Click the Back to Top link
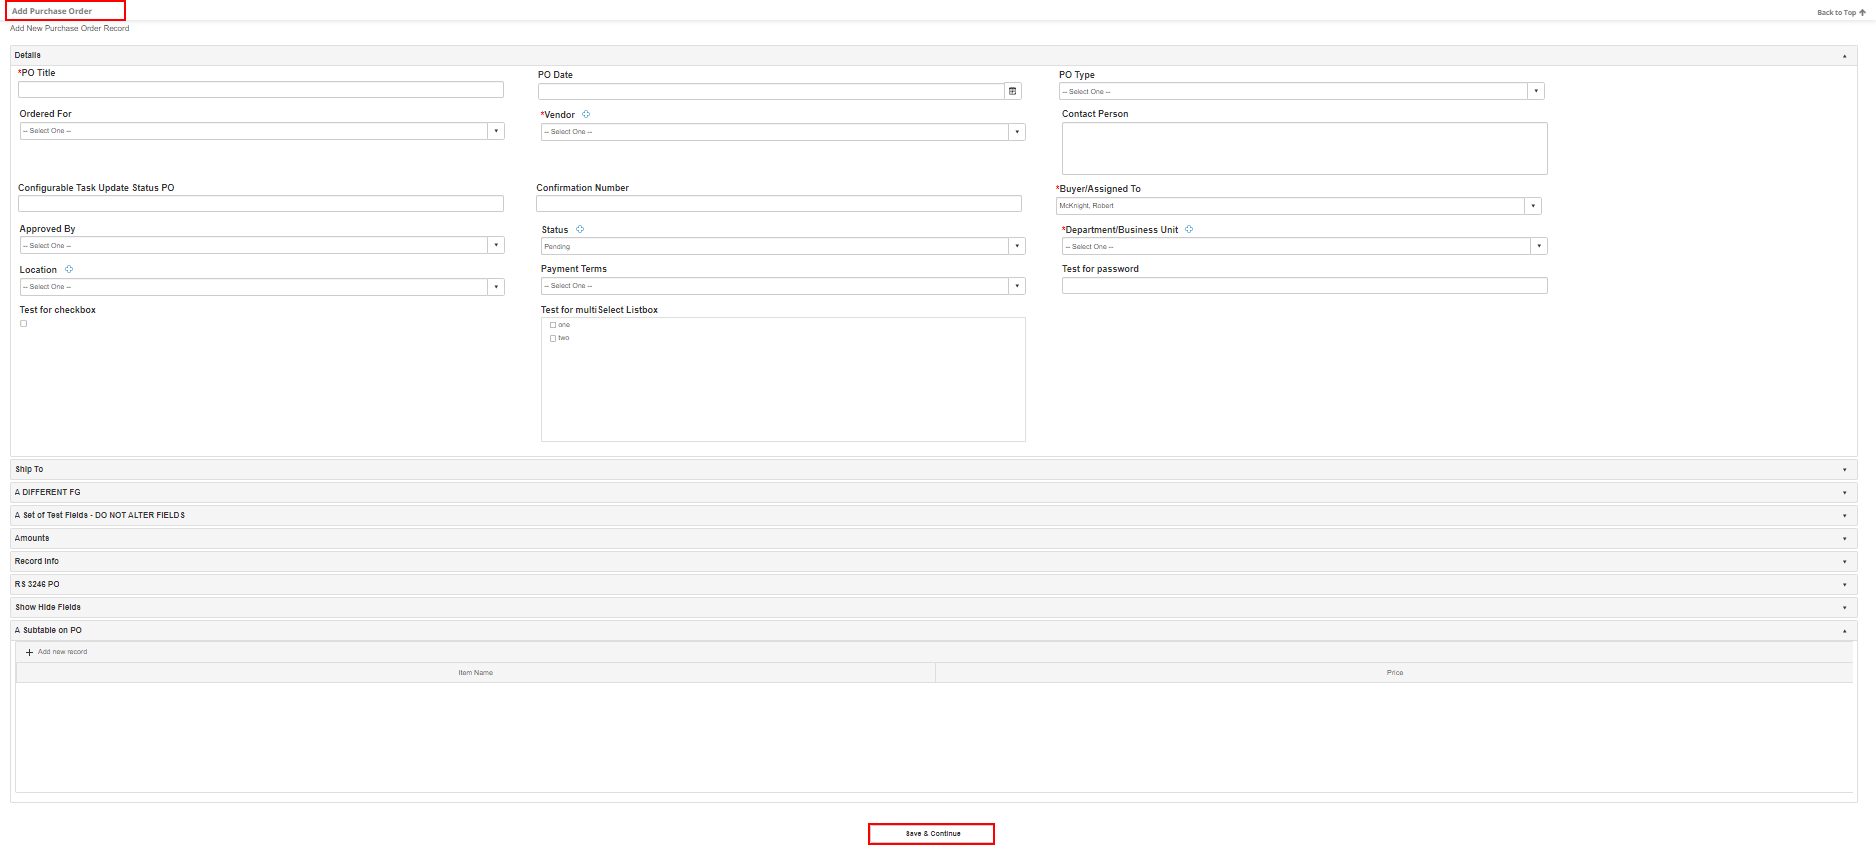The width and height of the screenshot is (1876, 861). (1841, 13)
